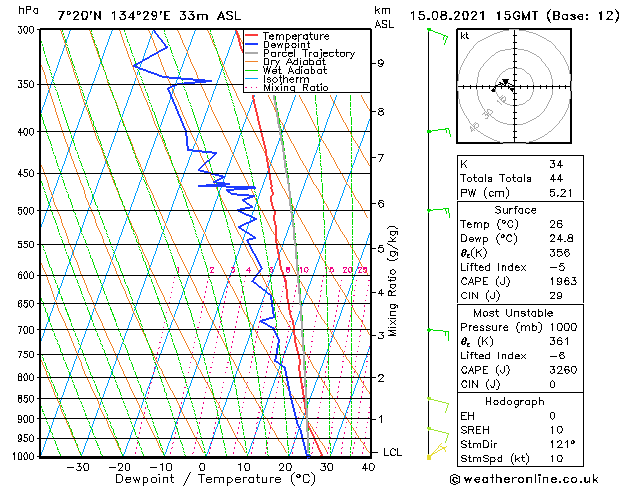Click the 700 hPa pressure axis label

tap(28, 330)
